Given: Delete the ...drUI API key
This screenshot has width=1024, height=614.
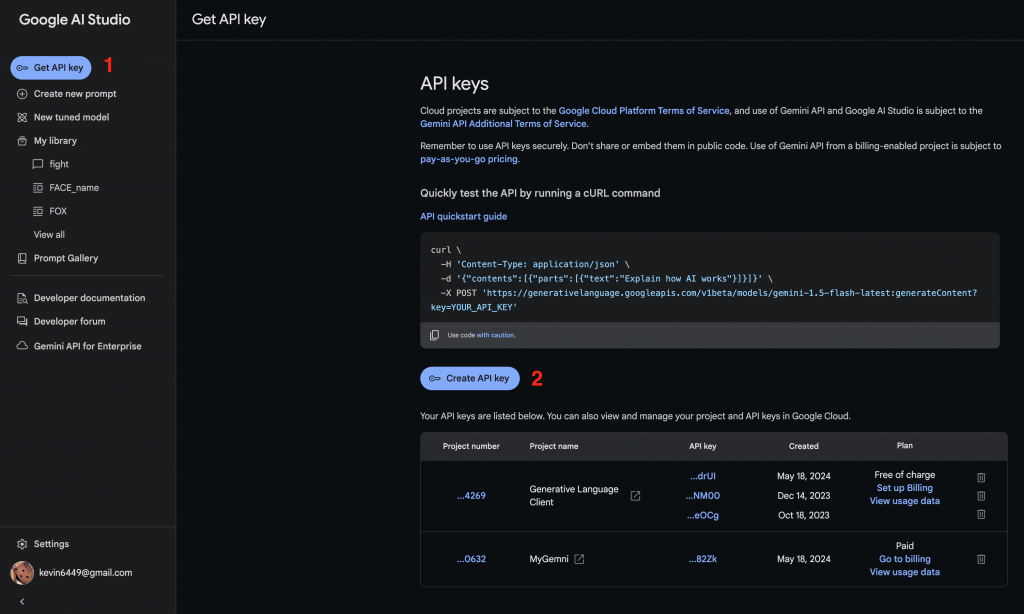Looking at the screenshot, I should pyautogui.click(x=981, y=477).
